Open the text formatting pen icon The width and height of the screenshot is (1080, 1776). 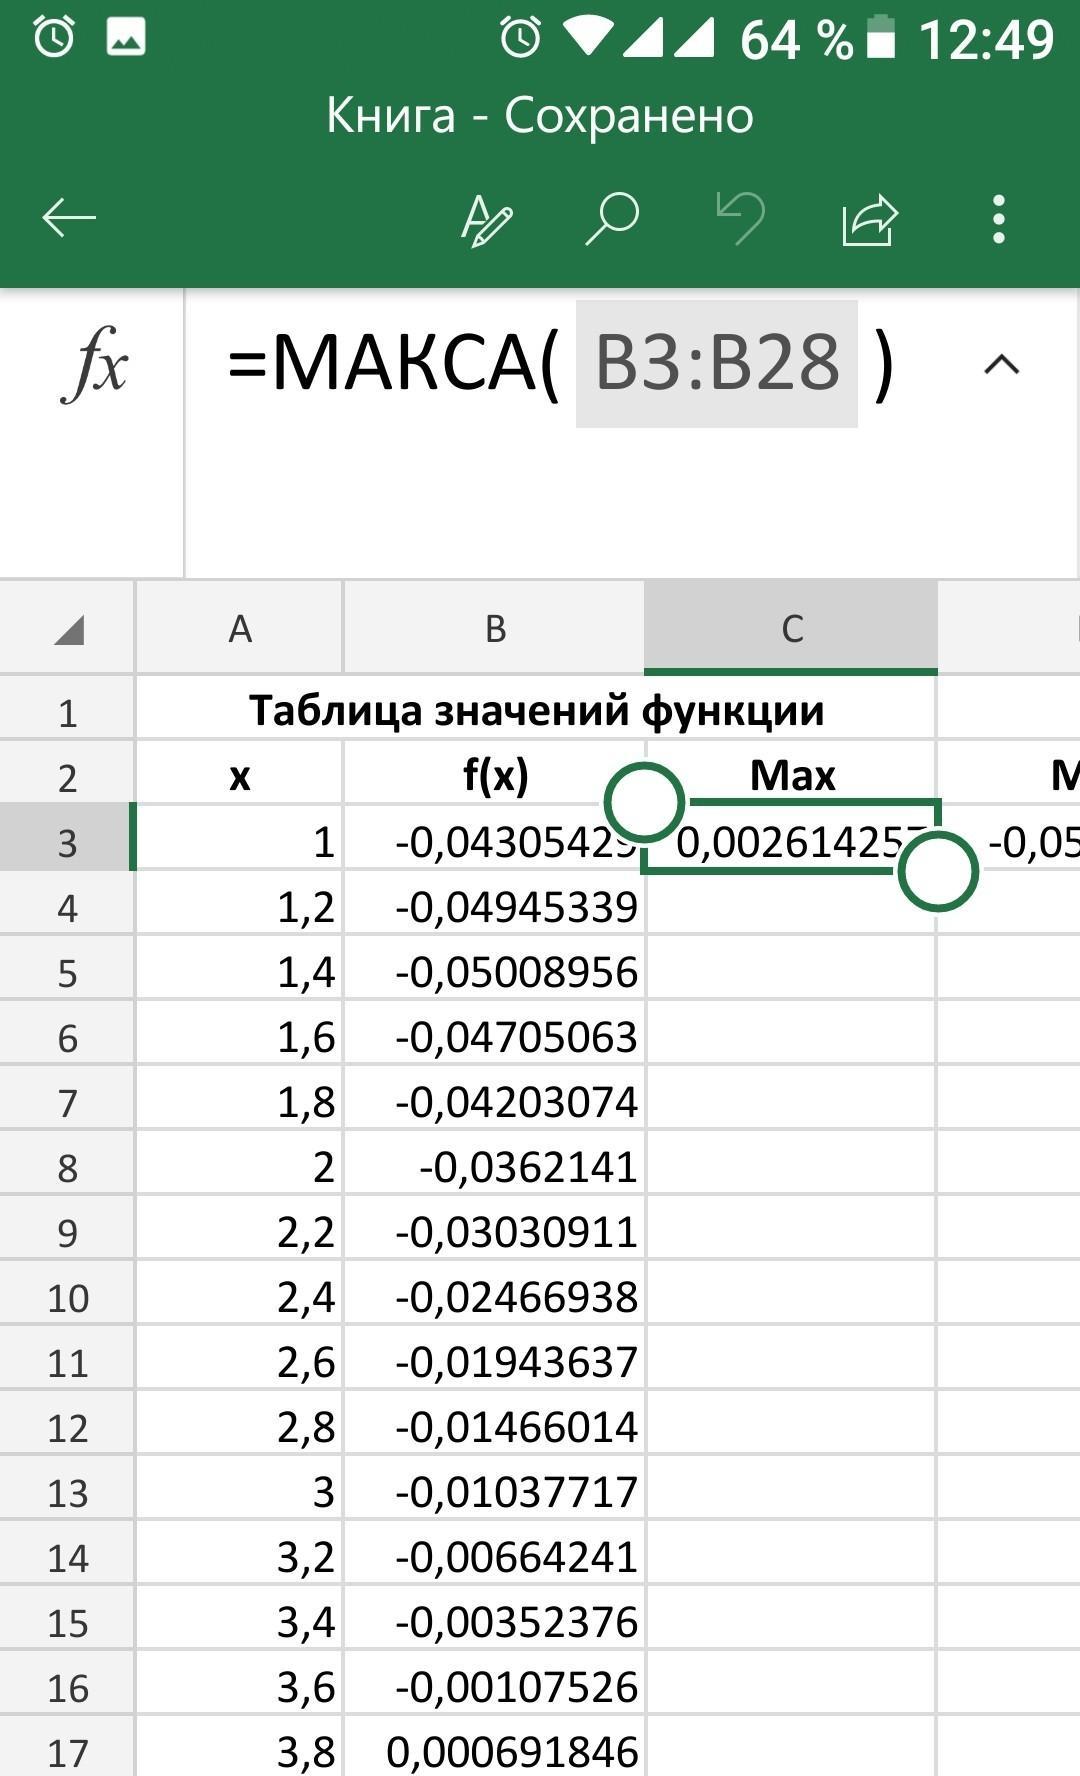pyautogui.click(x=486, y=219)
